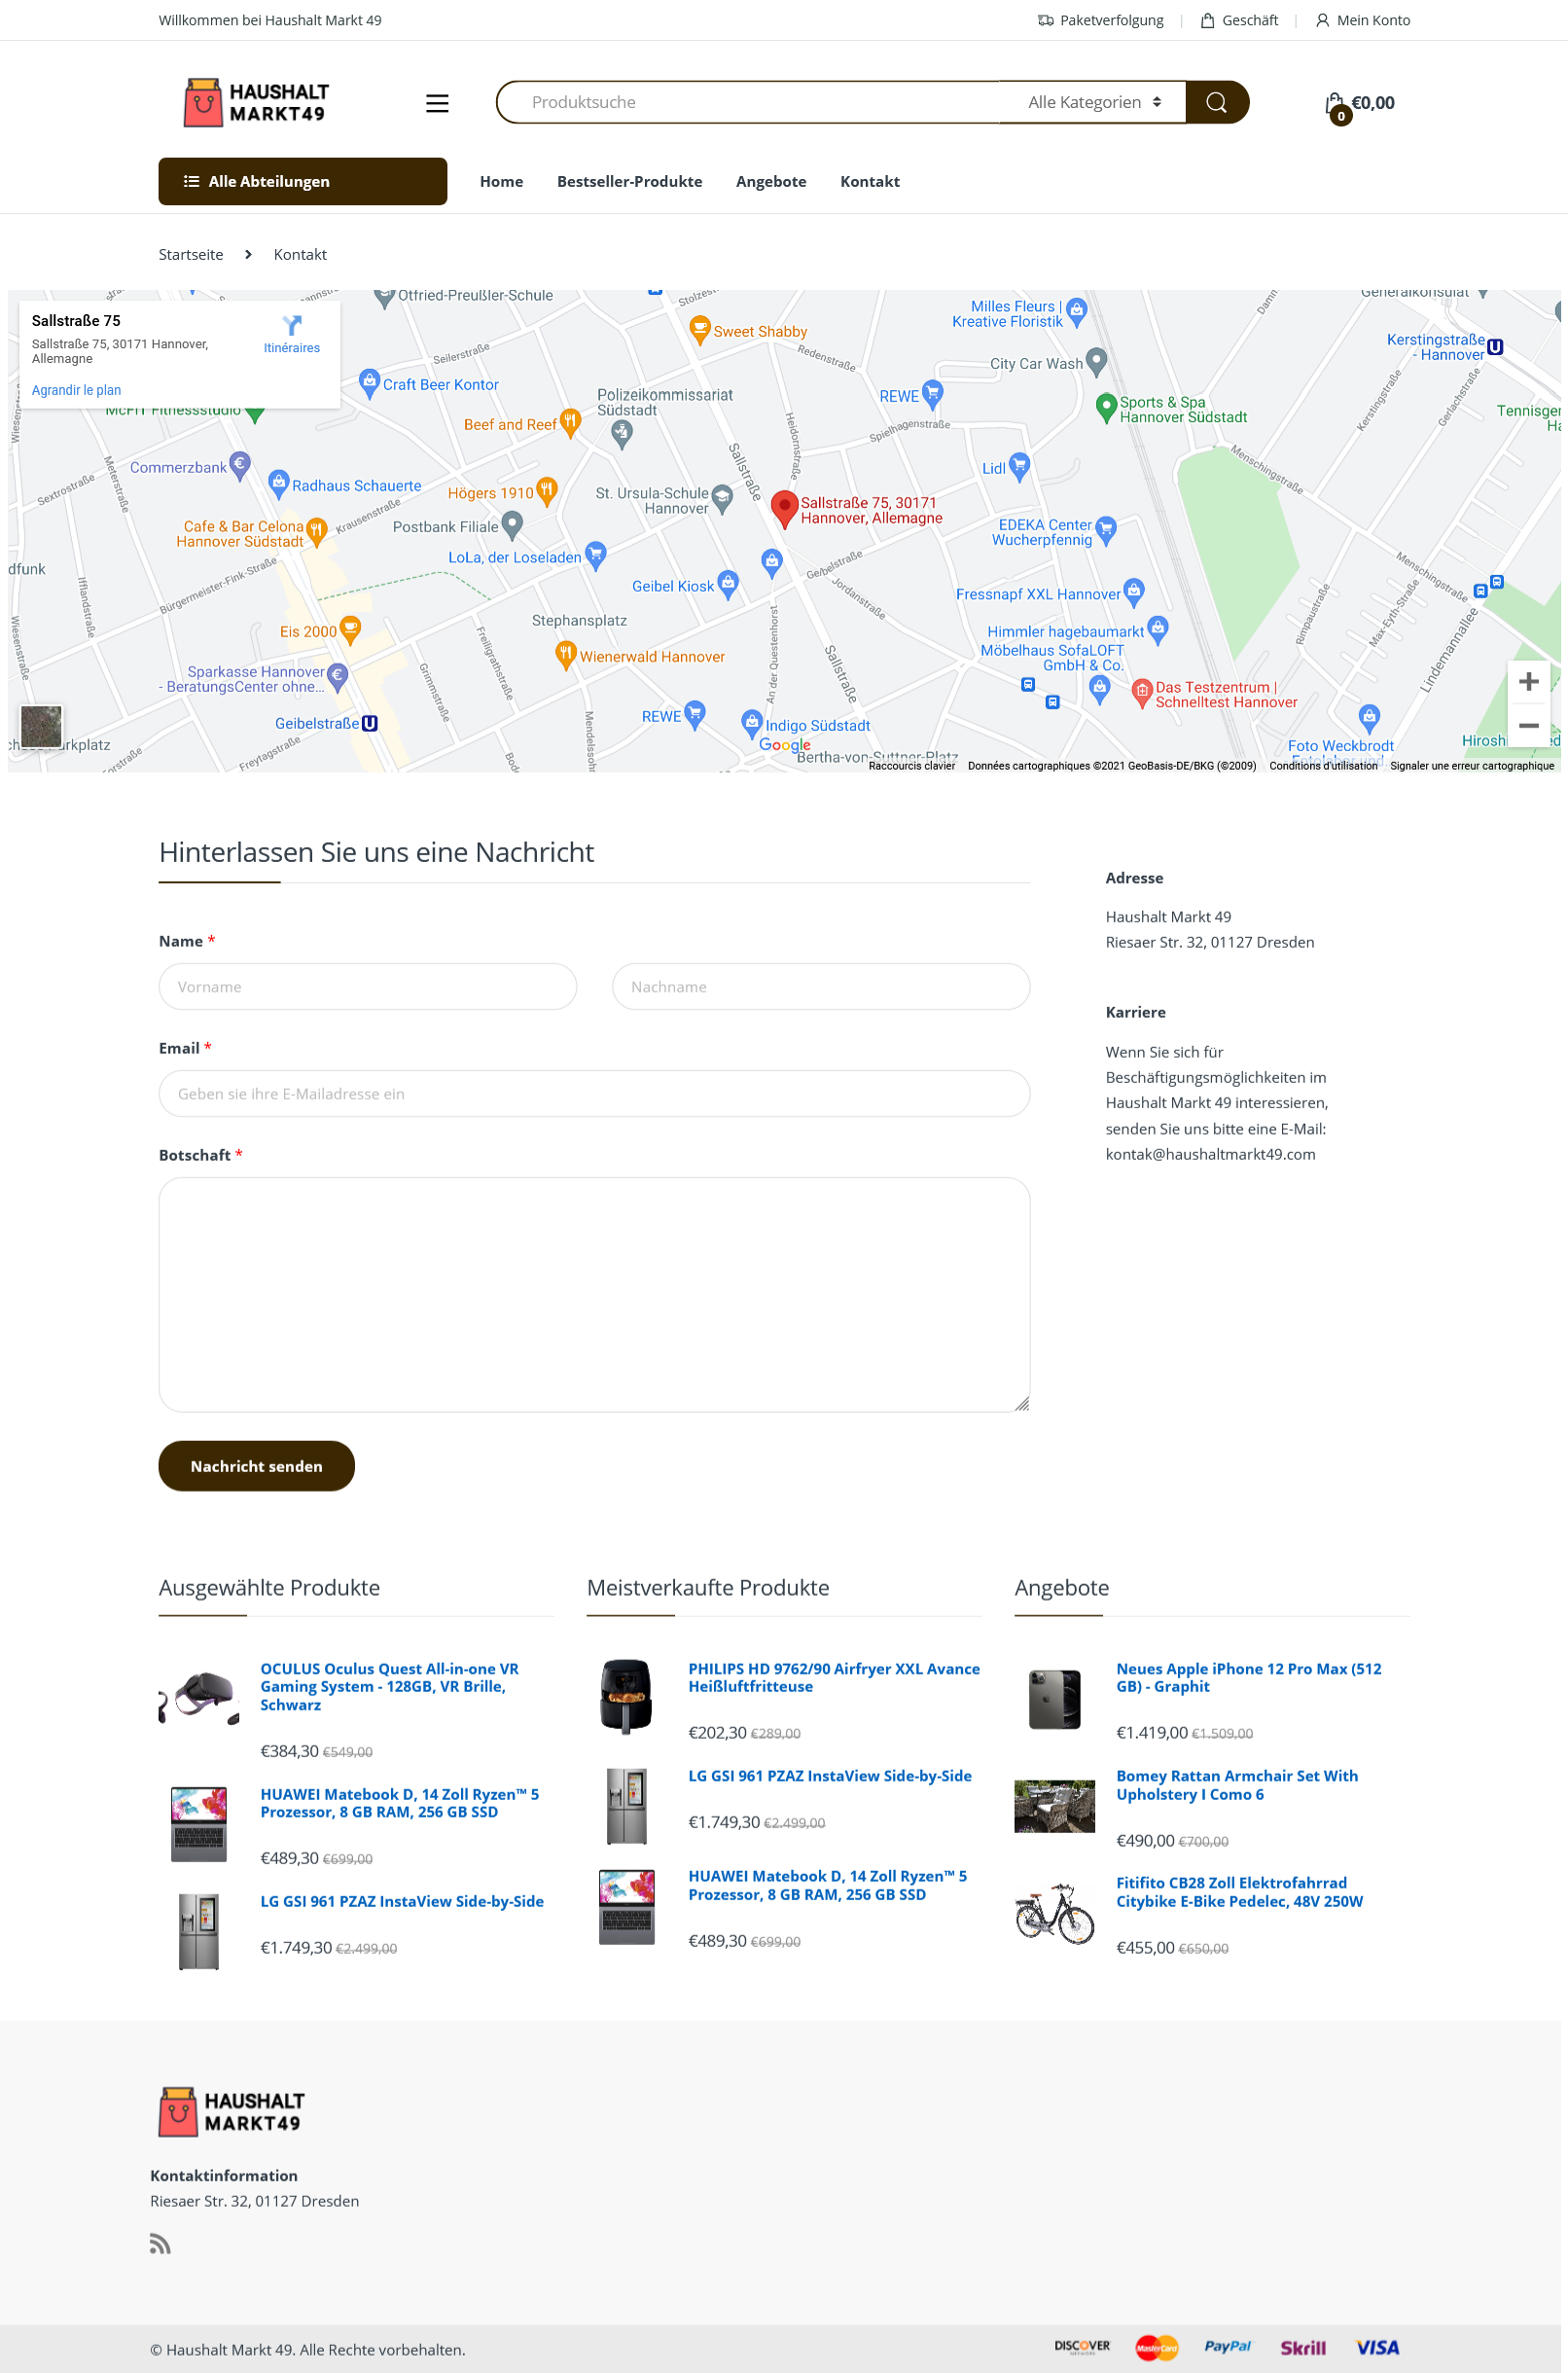Open the shopping cart bag icon
This screenshot has height=2373, width=1568.
(1335, 104)
